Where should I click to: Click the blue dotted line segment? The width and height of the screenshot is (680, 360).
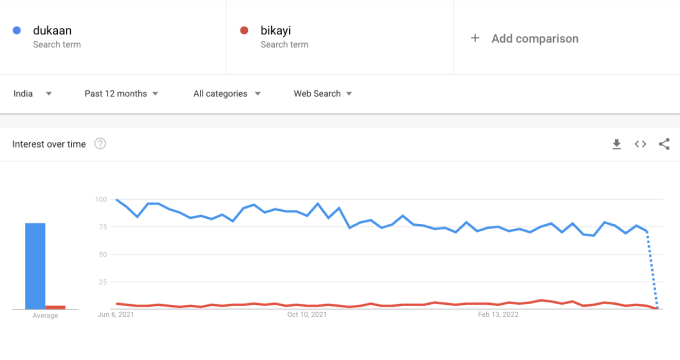coord(652,270)
